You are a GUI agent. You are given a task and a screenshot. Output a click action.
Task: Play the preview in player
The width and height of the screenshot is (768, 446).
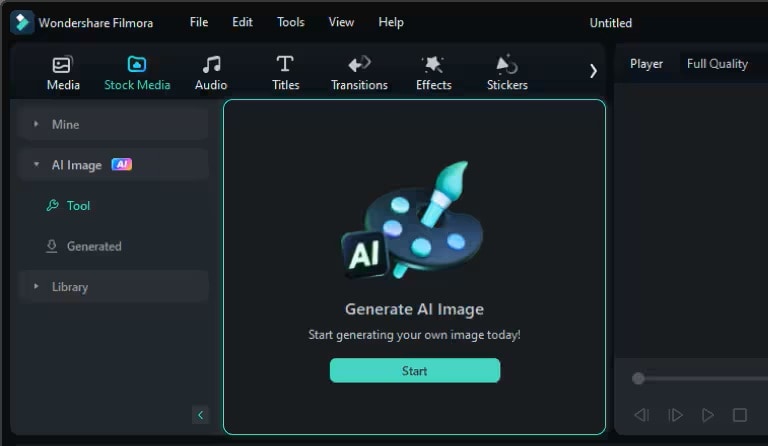pos(707,415)
